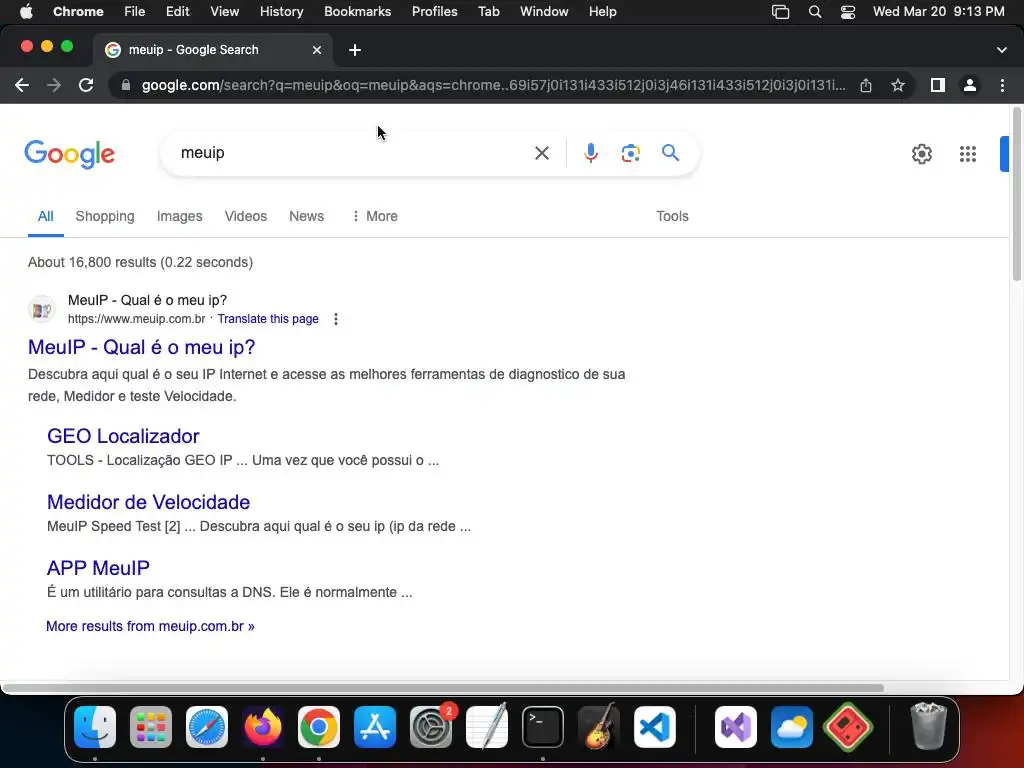Clear the search query X
This screenshot has width=1024, height=768.
542,153
